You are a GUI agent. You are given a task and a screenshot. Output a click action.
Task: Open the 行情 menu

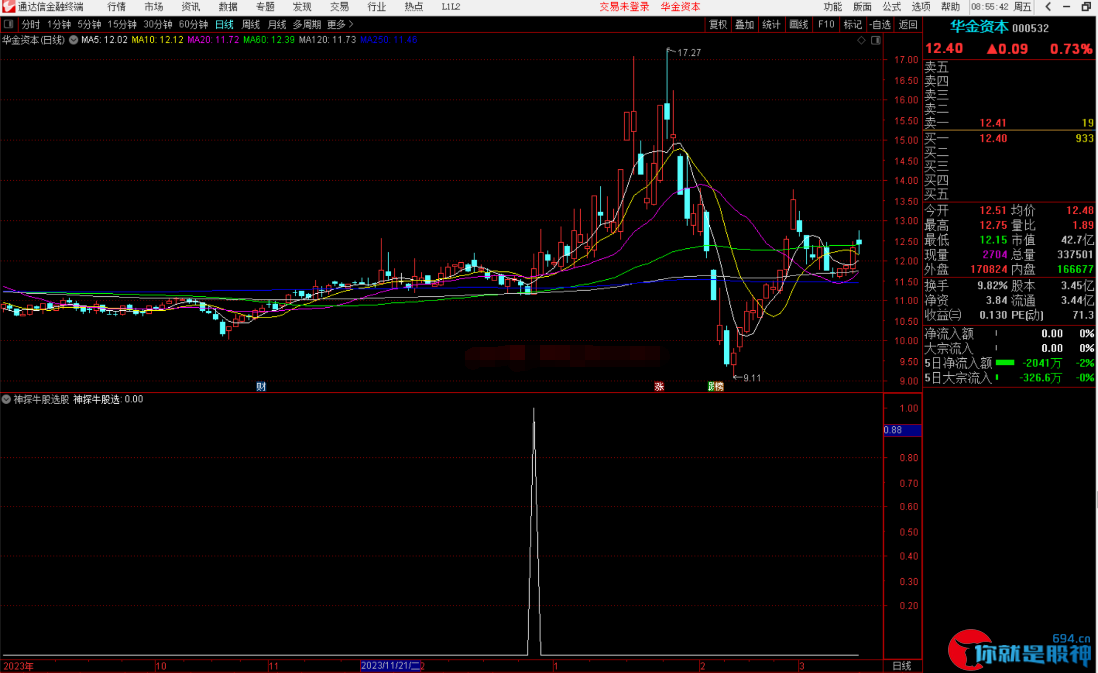pos(117,6)
